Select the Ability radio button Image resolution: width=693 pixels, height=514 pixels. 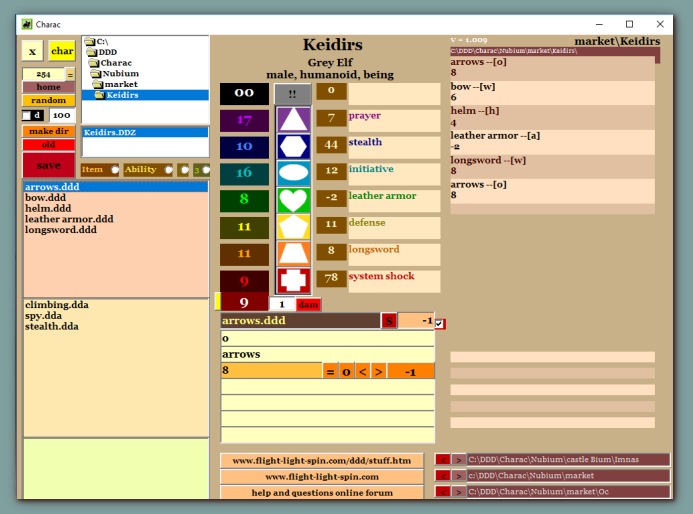[166, 170]
